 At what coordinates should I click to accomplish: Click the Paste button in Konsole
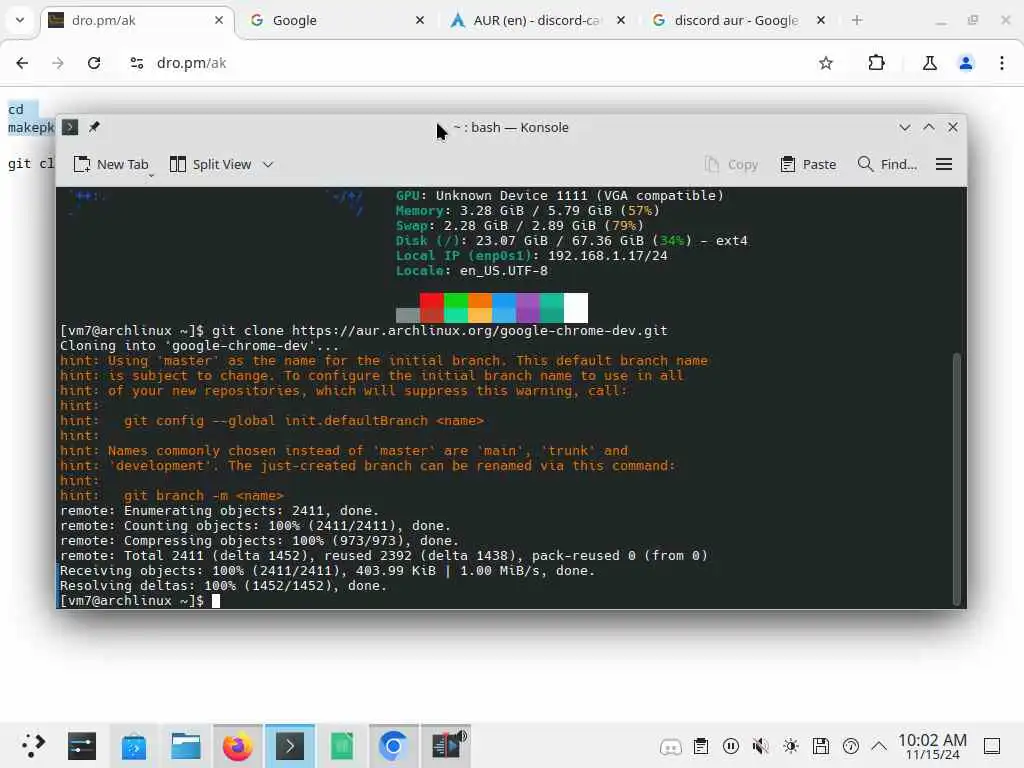coord(808,165)
